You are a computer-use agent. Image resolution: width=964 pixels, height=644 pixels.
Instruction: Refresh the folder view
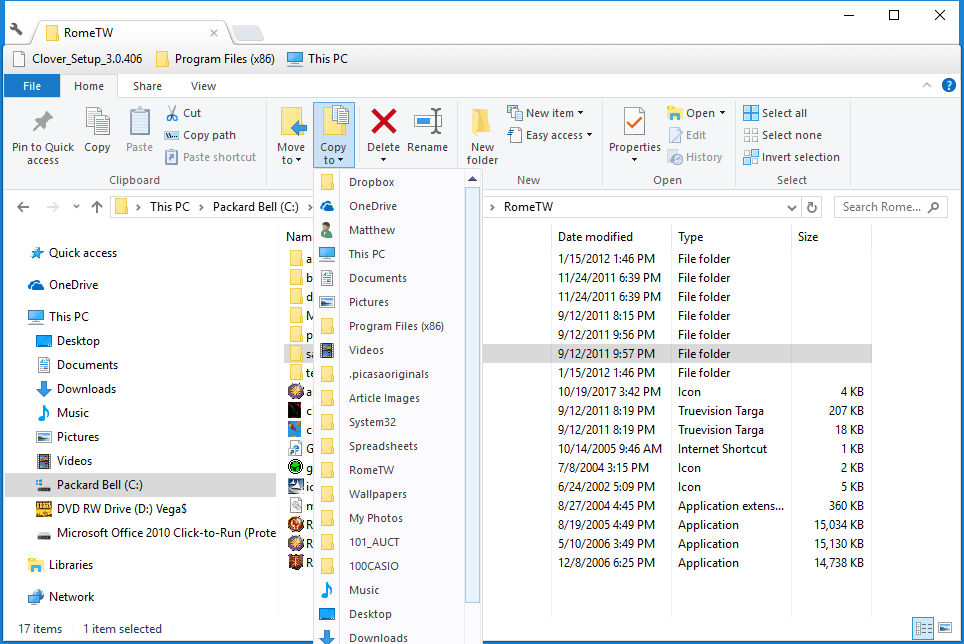pos(812,208)
